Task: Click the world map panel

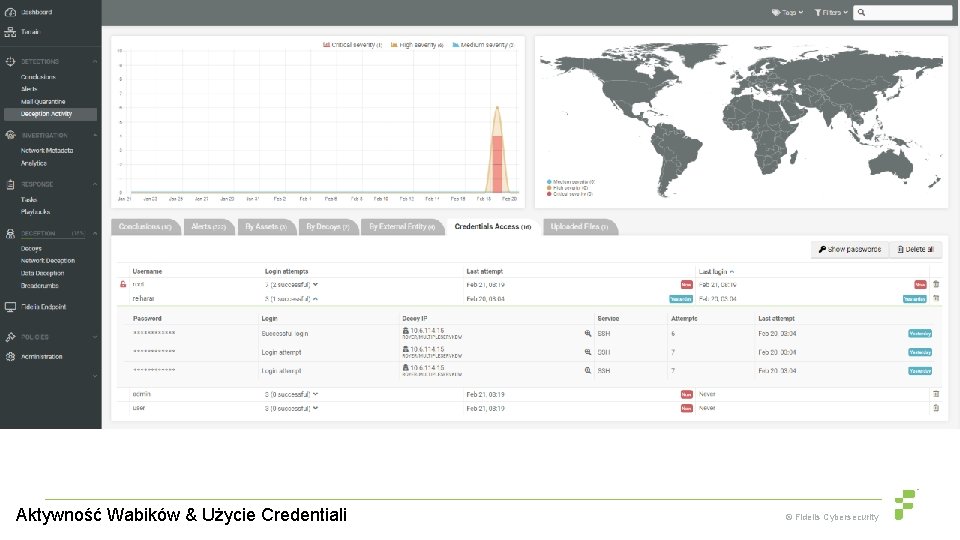Action: [741, 122]
